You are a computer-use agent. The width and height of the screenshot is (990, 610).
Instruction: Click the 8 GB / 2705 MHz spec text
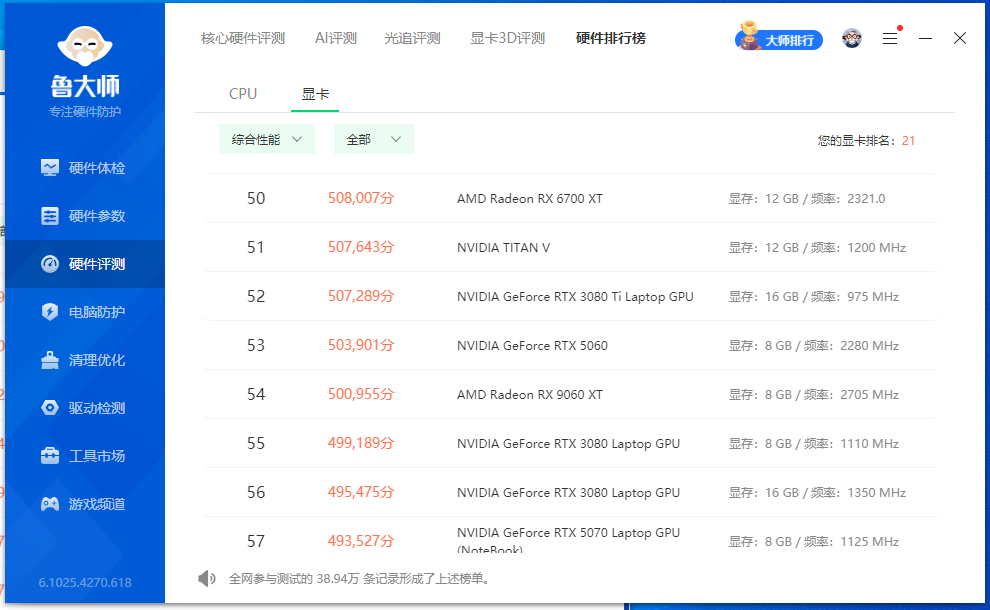click(814, 395)
